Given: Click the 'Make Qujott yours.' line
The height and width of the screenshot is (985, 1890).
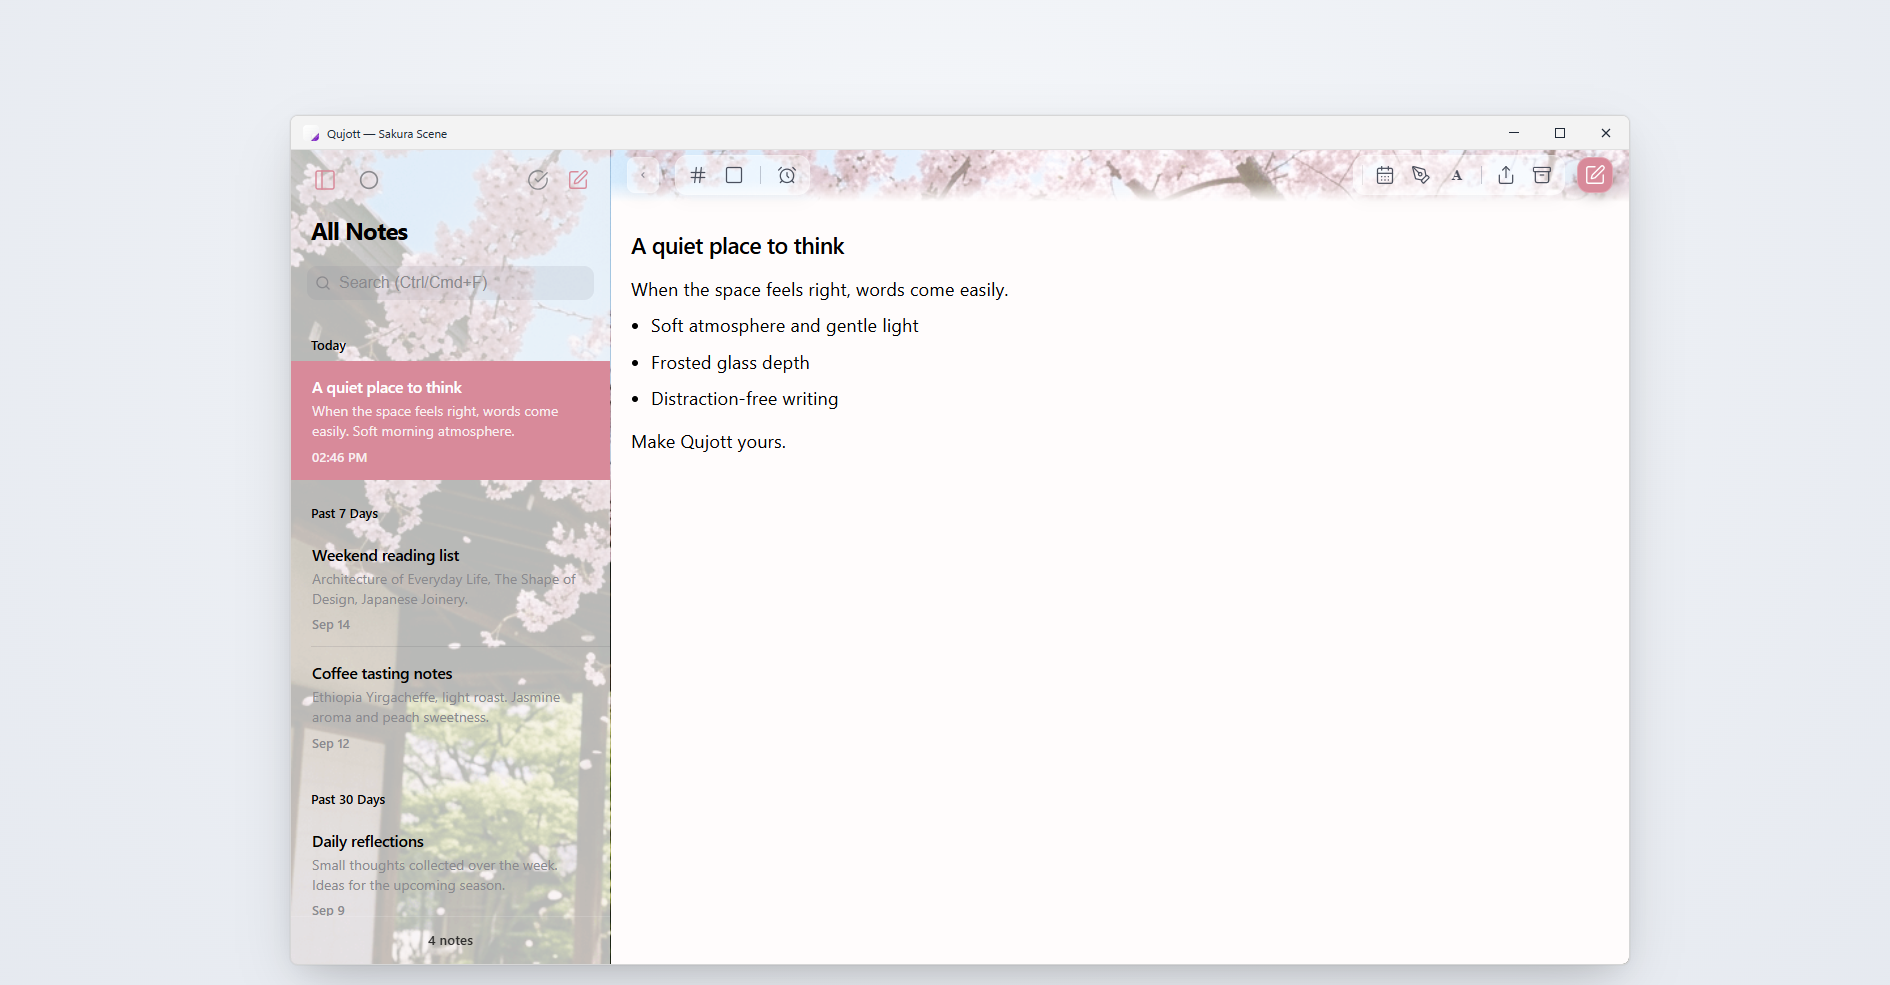Looking at the screenshot, I should (x=709, y=442).
